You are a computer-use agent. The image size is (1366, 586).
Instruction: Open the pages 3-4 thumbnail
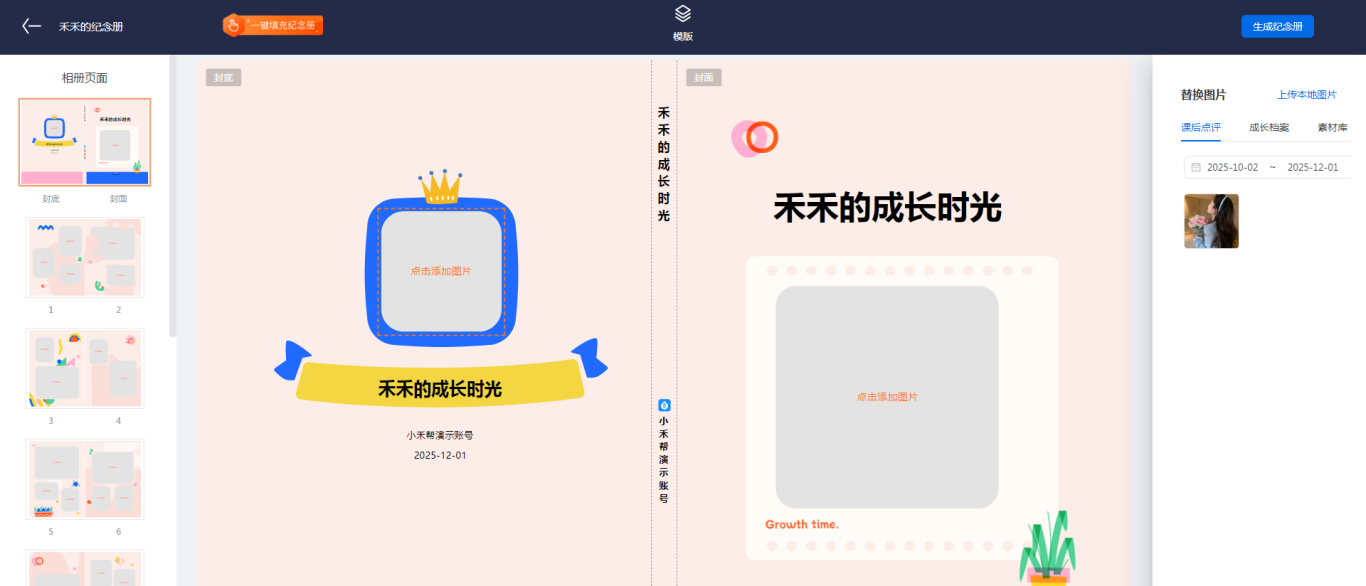tap(84, 368)
